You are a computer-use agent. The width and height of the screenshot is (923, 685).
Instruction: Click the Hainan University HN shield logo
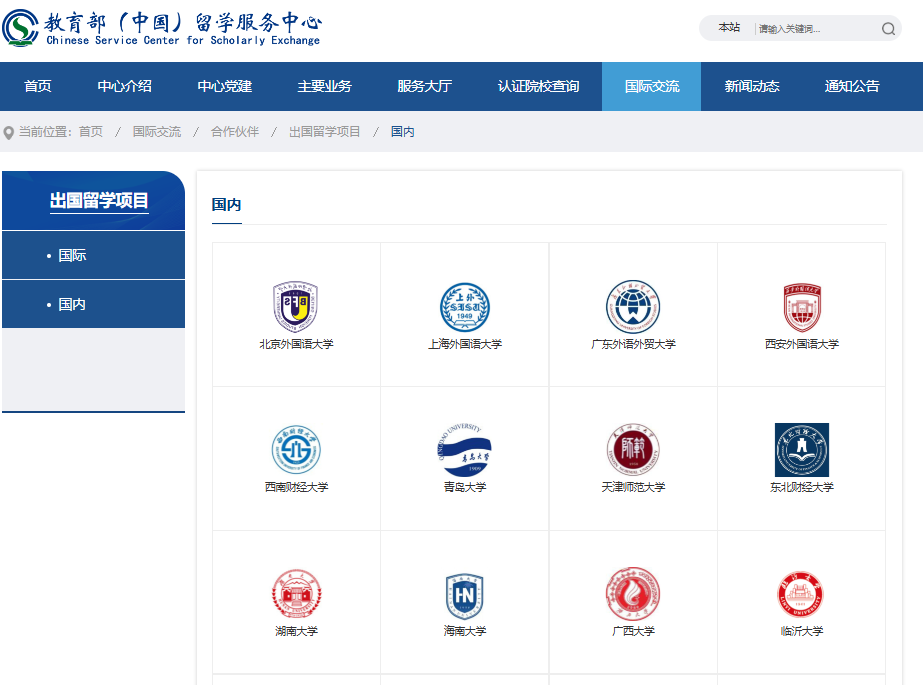click(463, 594)
